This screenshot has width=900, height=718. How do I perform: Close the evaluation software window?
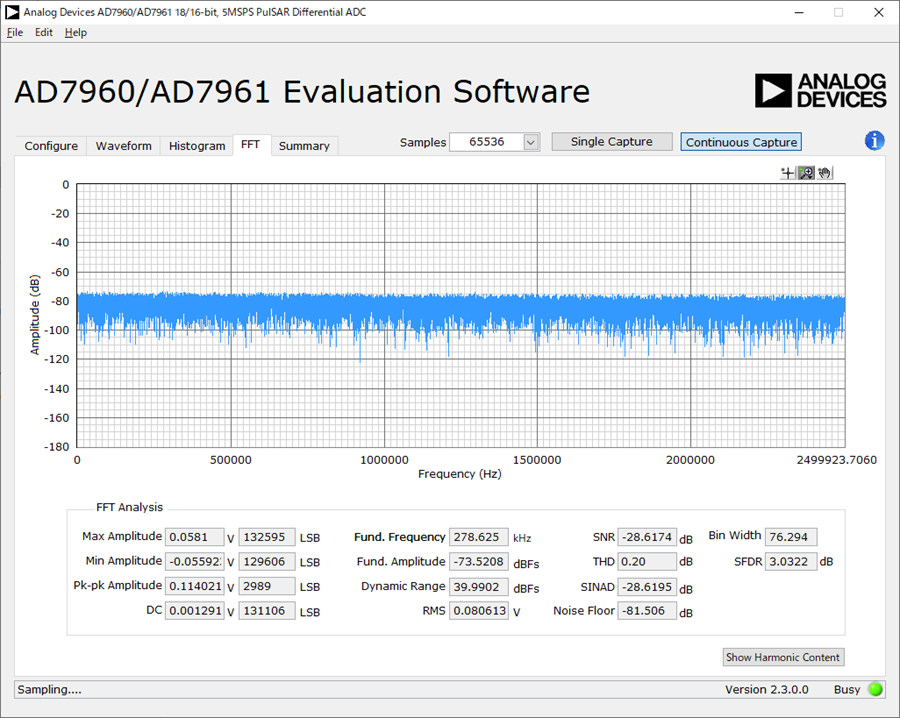[x=878, y=12]
